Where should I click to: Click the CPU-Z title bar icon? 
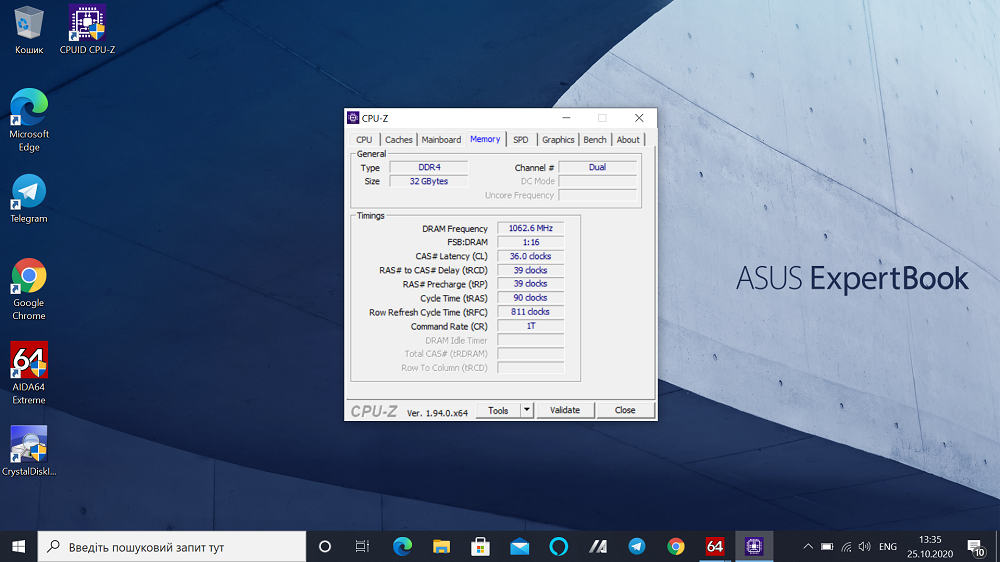(353, 118)
